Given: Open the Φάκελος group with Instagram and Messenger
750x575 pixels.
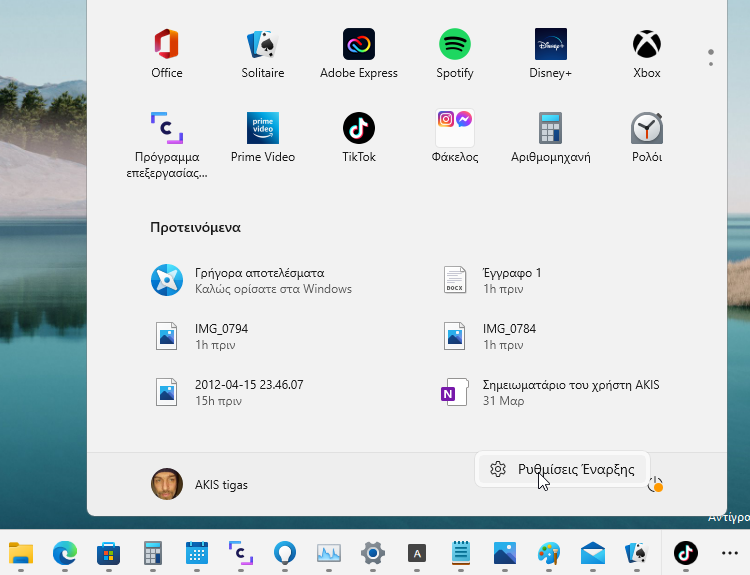Looking at the screenshot, I should 455,138.
